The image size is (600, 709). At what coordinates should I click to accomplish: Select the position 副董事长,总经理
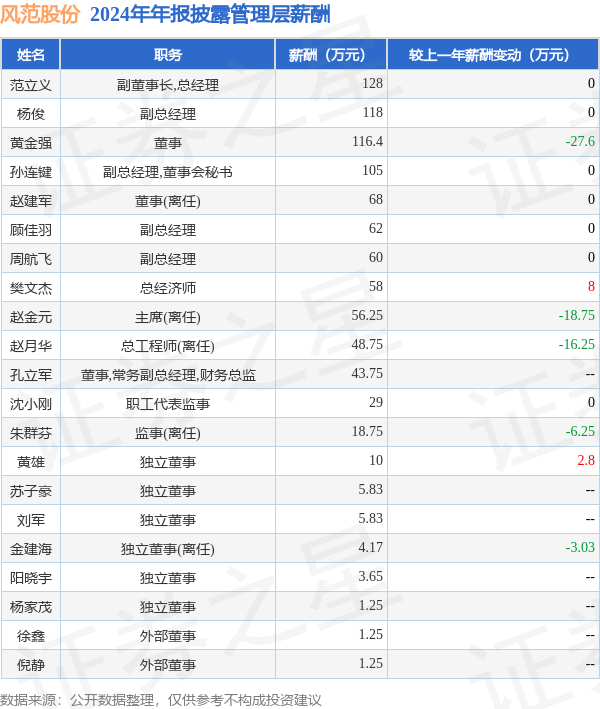(168, 85)
